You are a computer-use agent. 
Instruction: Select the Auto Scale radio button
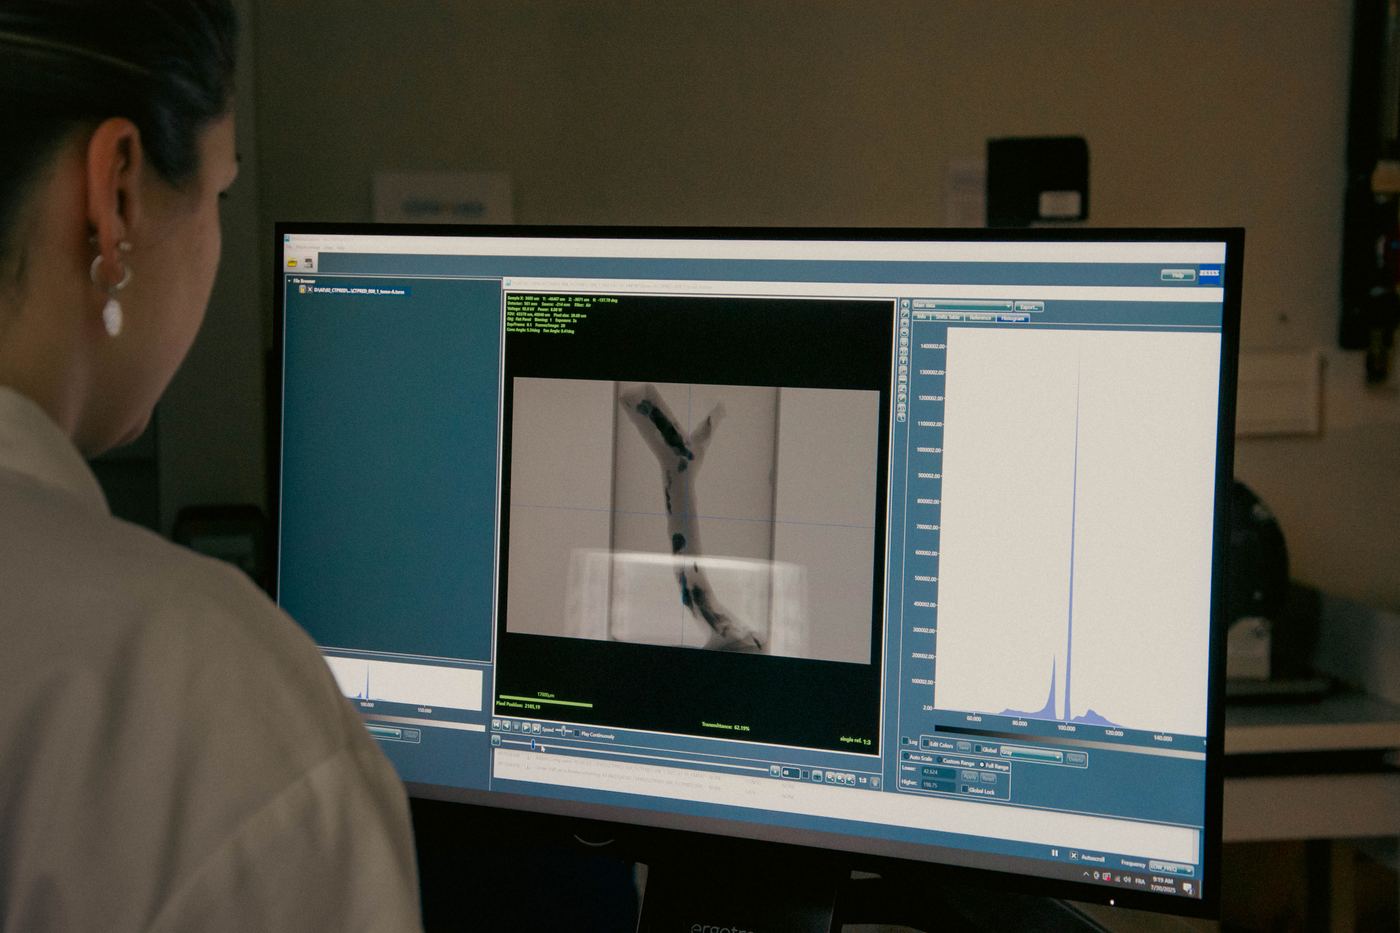(906, 756)
